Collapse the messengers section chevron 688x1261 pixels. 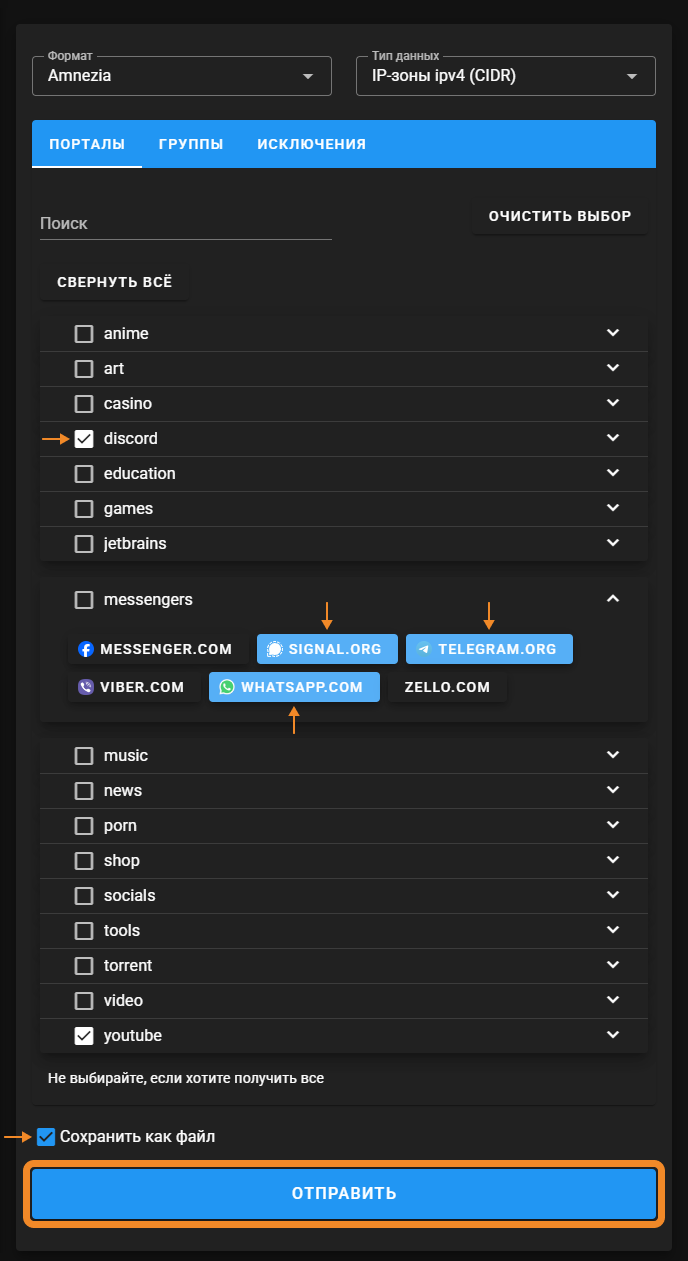[x=613, y=599]
